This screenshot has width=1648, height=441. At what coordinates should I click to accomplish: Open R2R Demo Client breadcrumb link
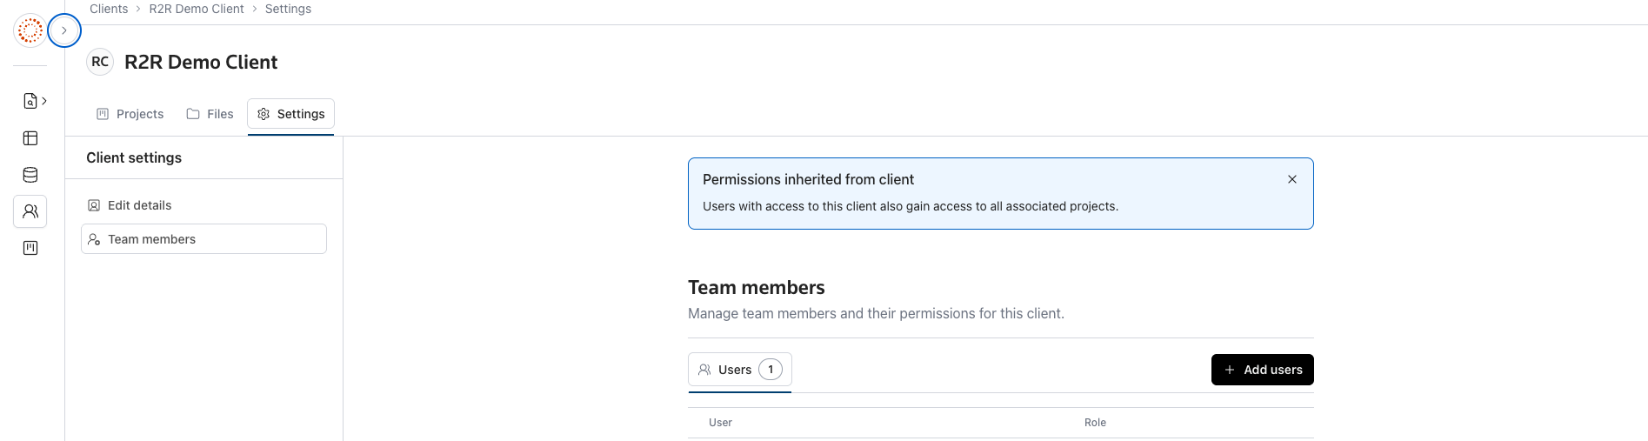[196, 9]
